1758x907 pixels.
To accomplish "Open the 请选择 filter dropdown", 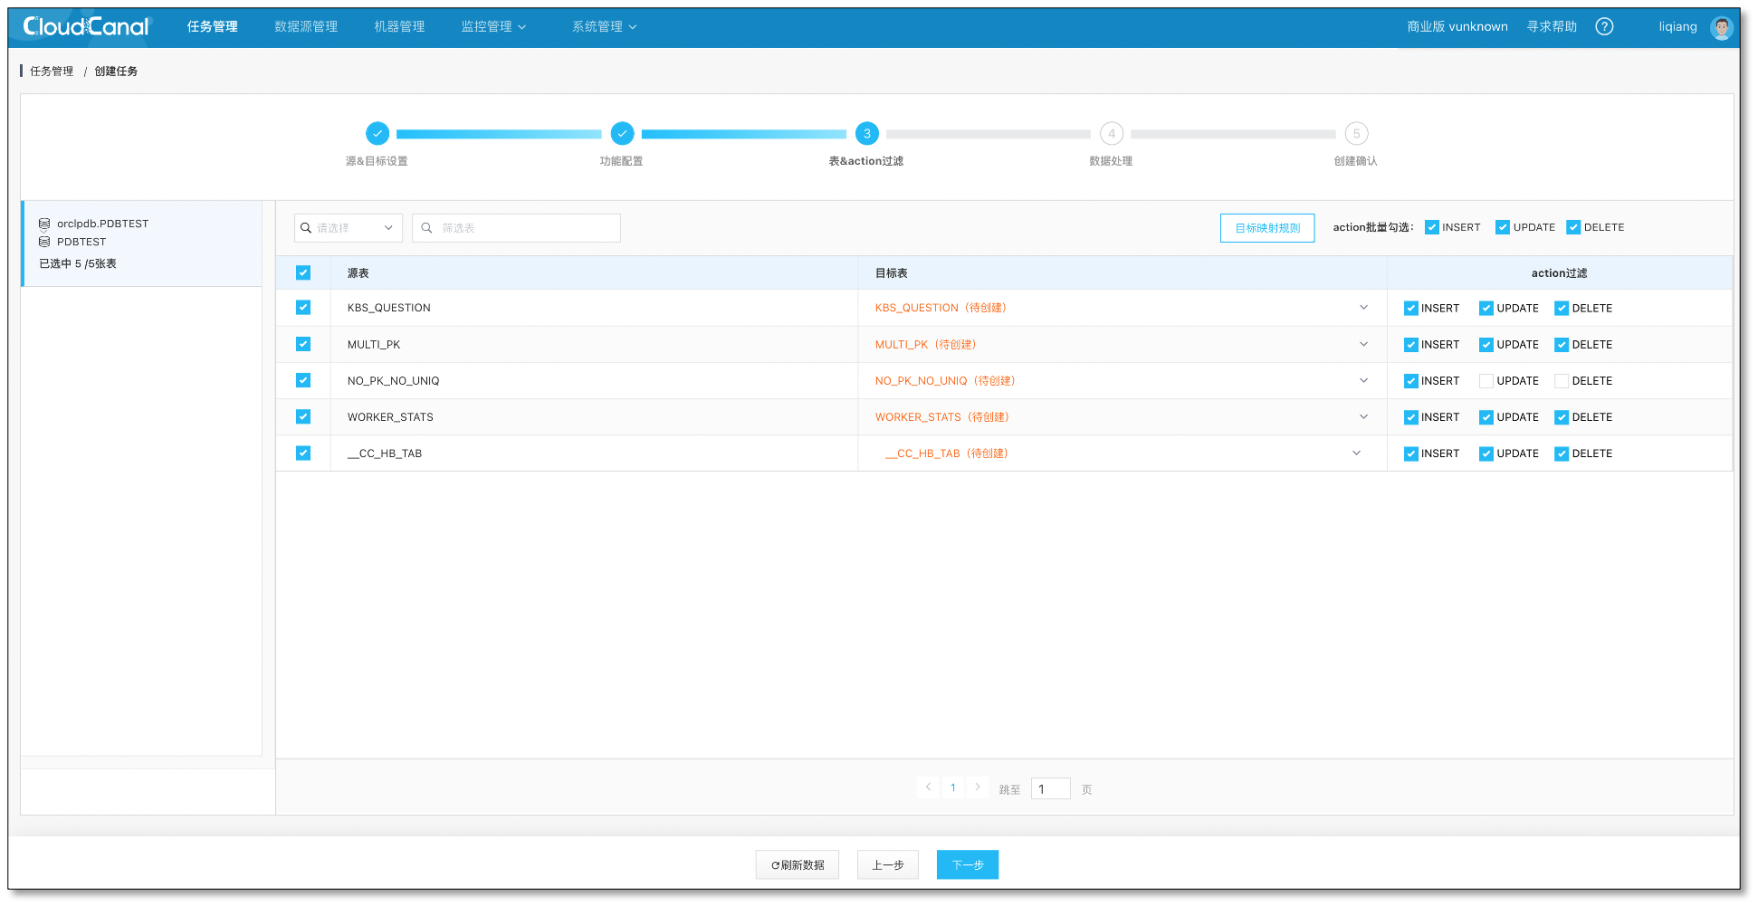I will (x=347, y=228).
